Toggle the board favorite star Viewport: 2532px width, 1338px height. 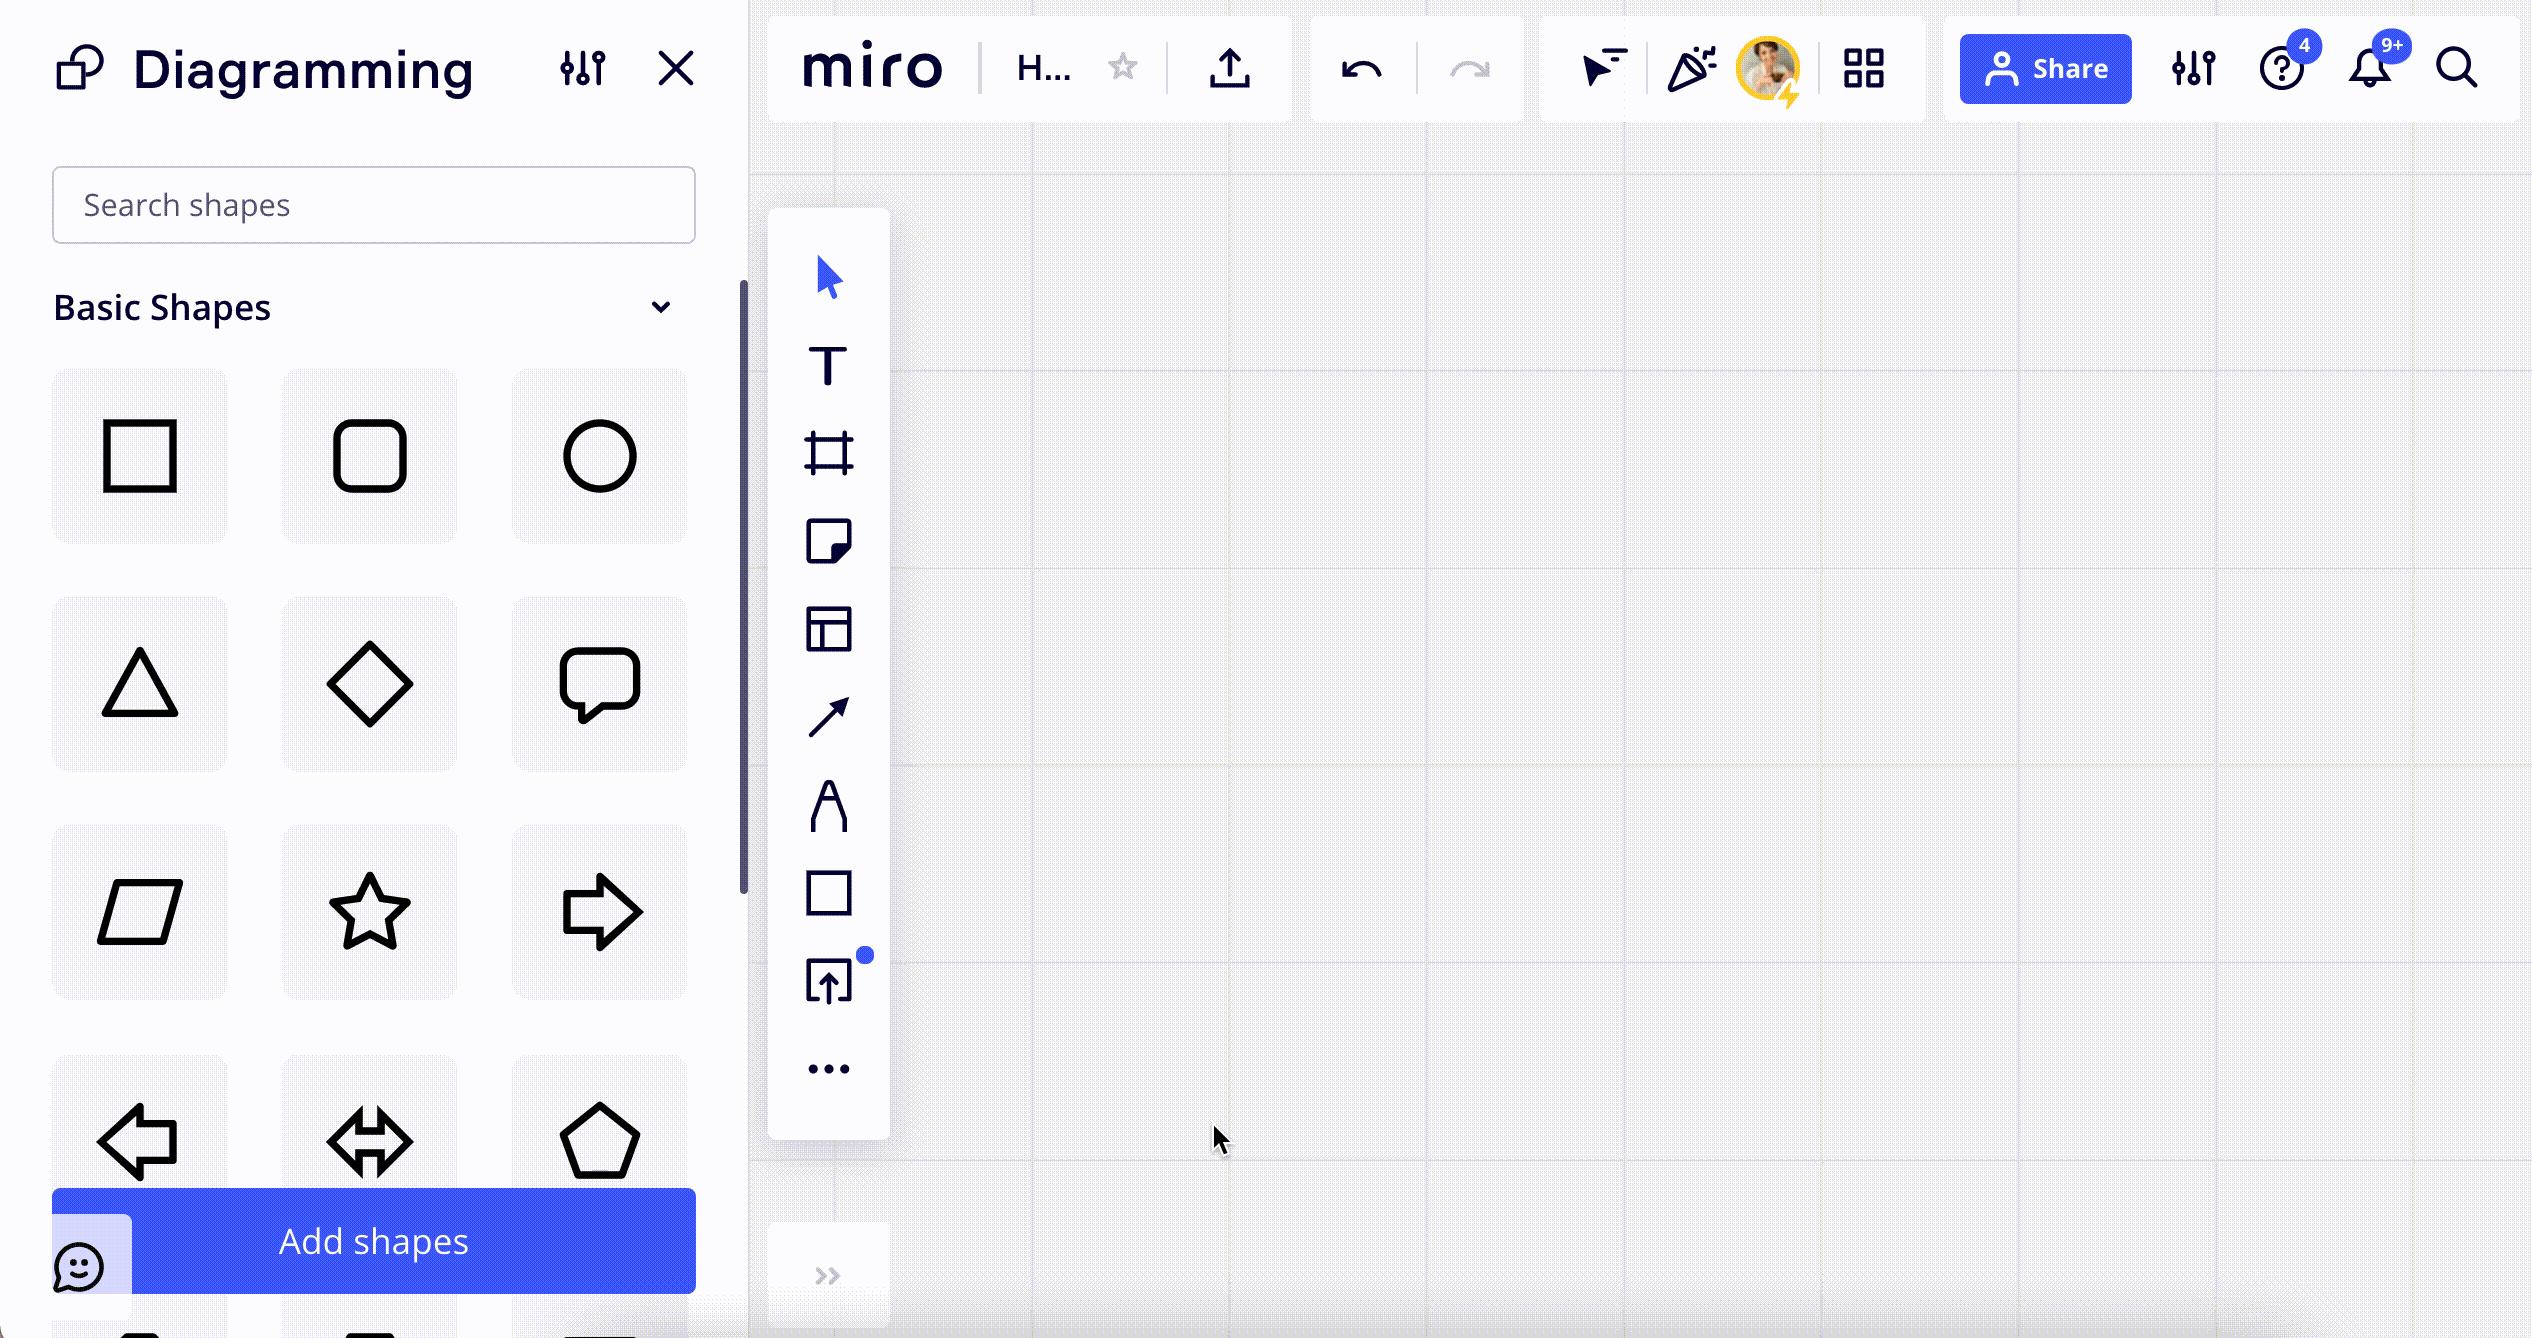pos(1122,67)
